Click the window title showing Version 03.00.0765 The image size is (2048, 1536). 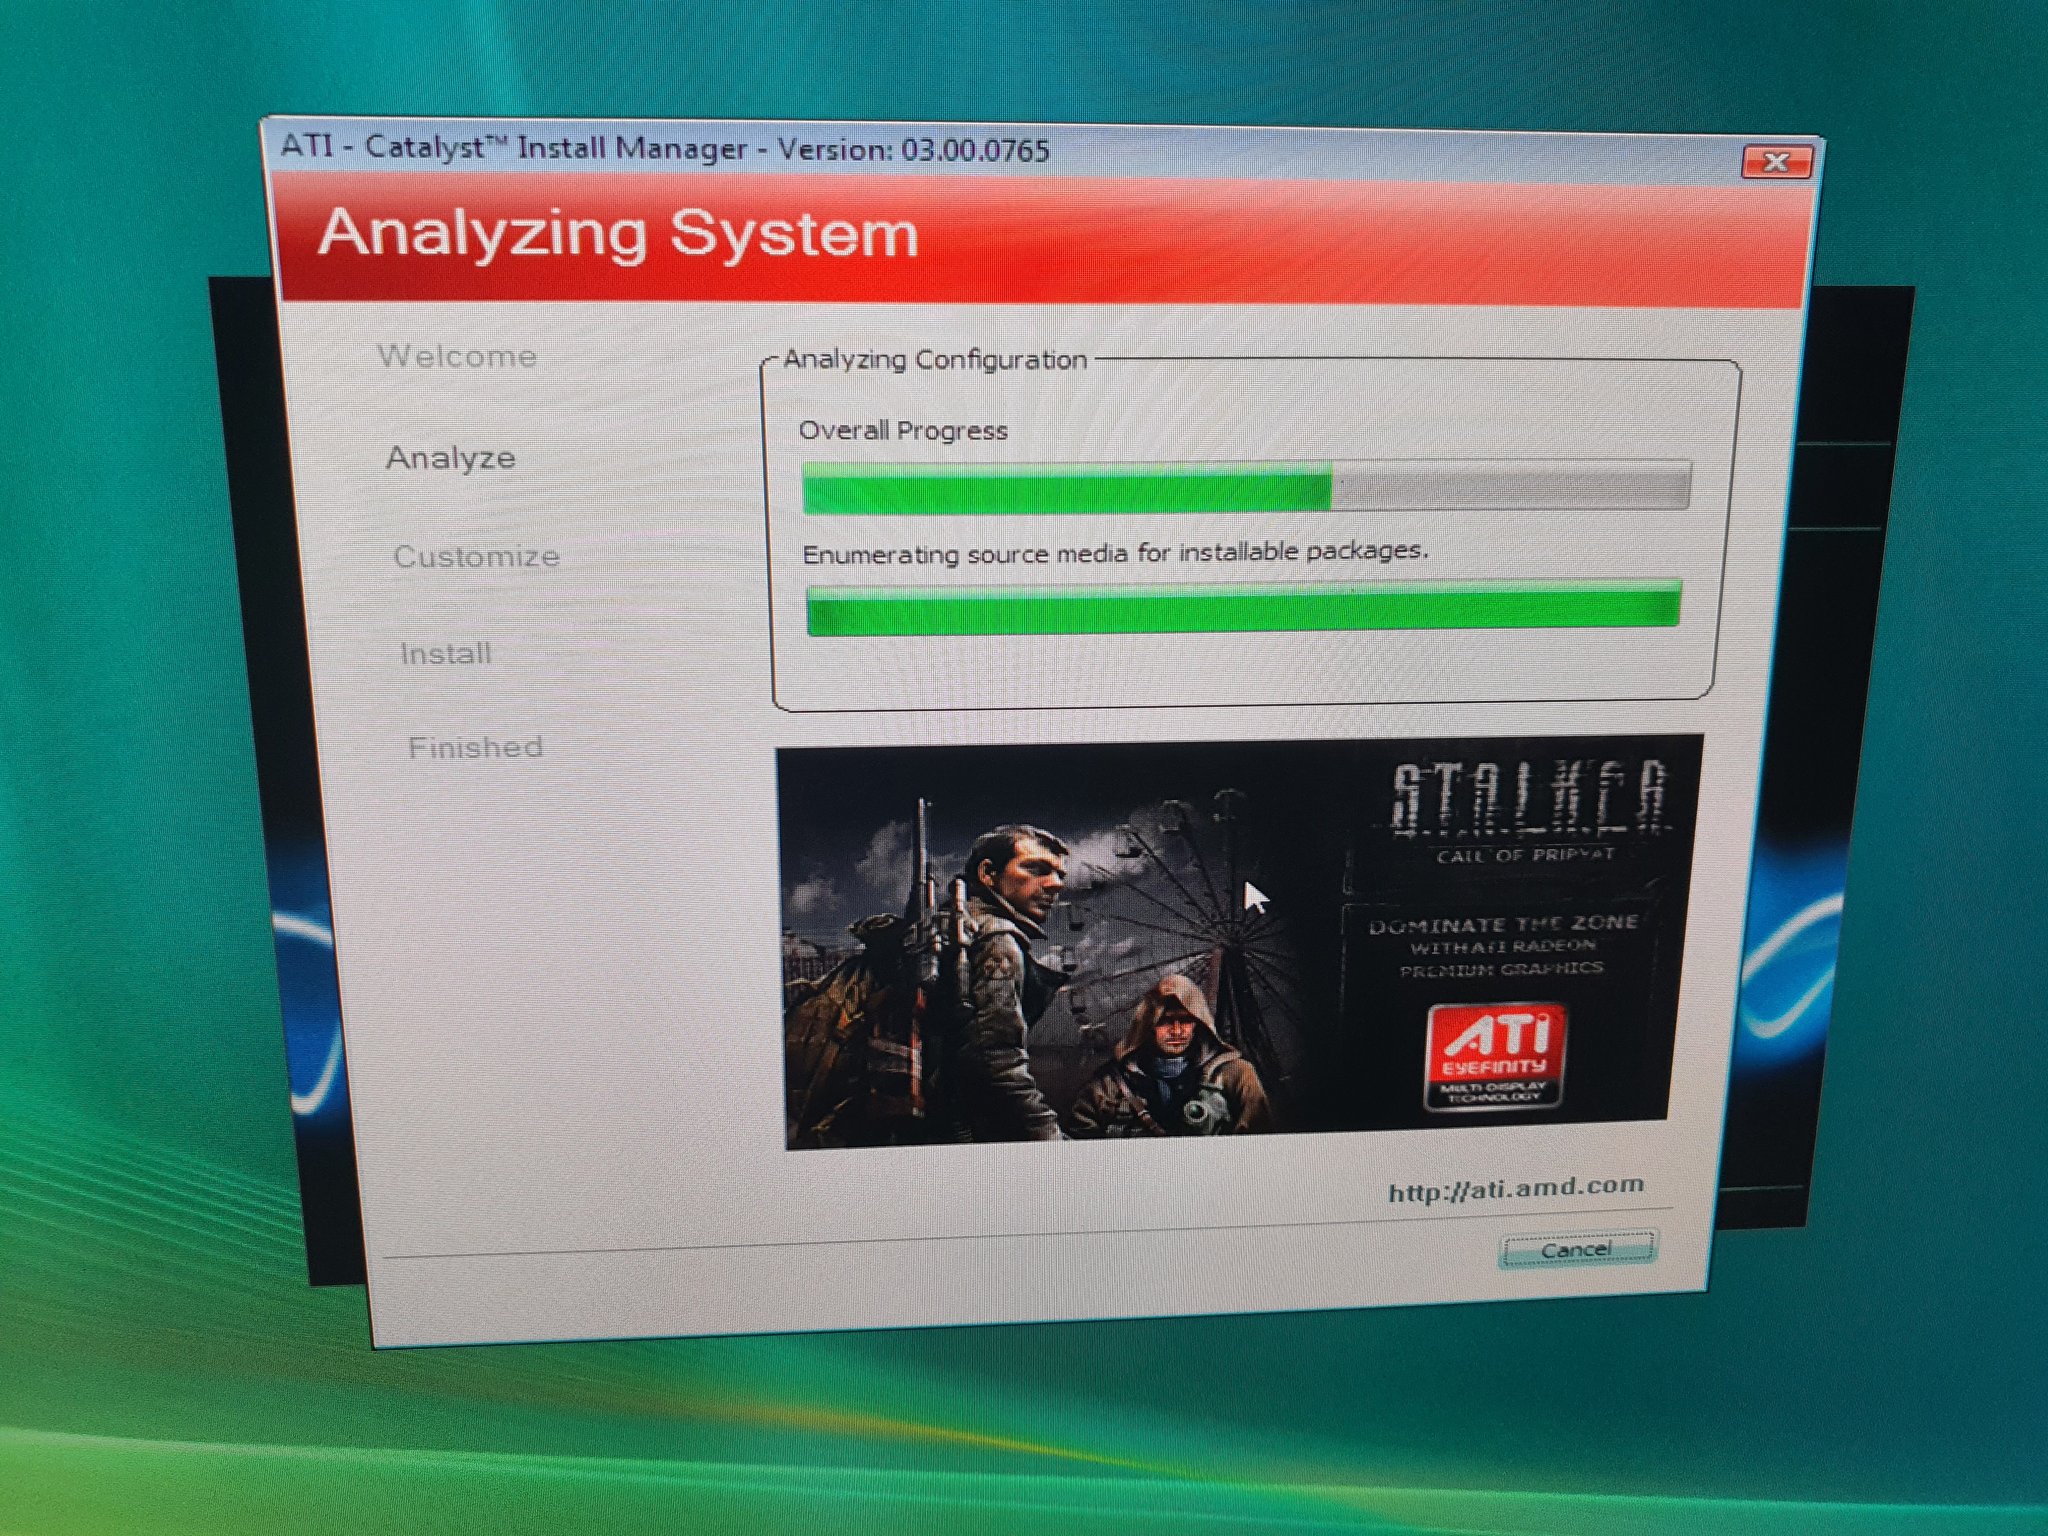[x=665, y=149]
